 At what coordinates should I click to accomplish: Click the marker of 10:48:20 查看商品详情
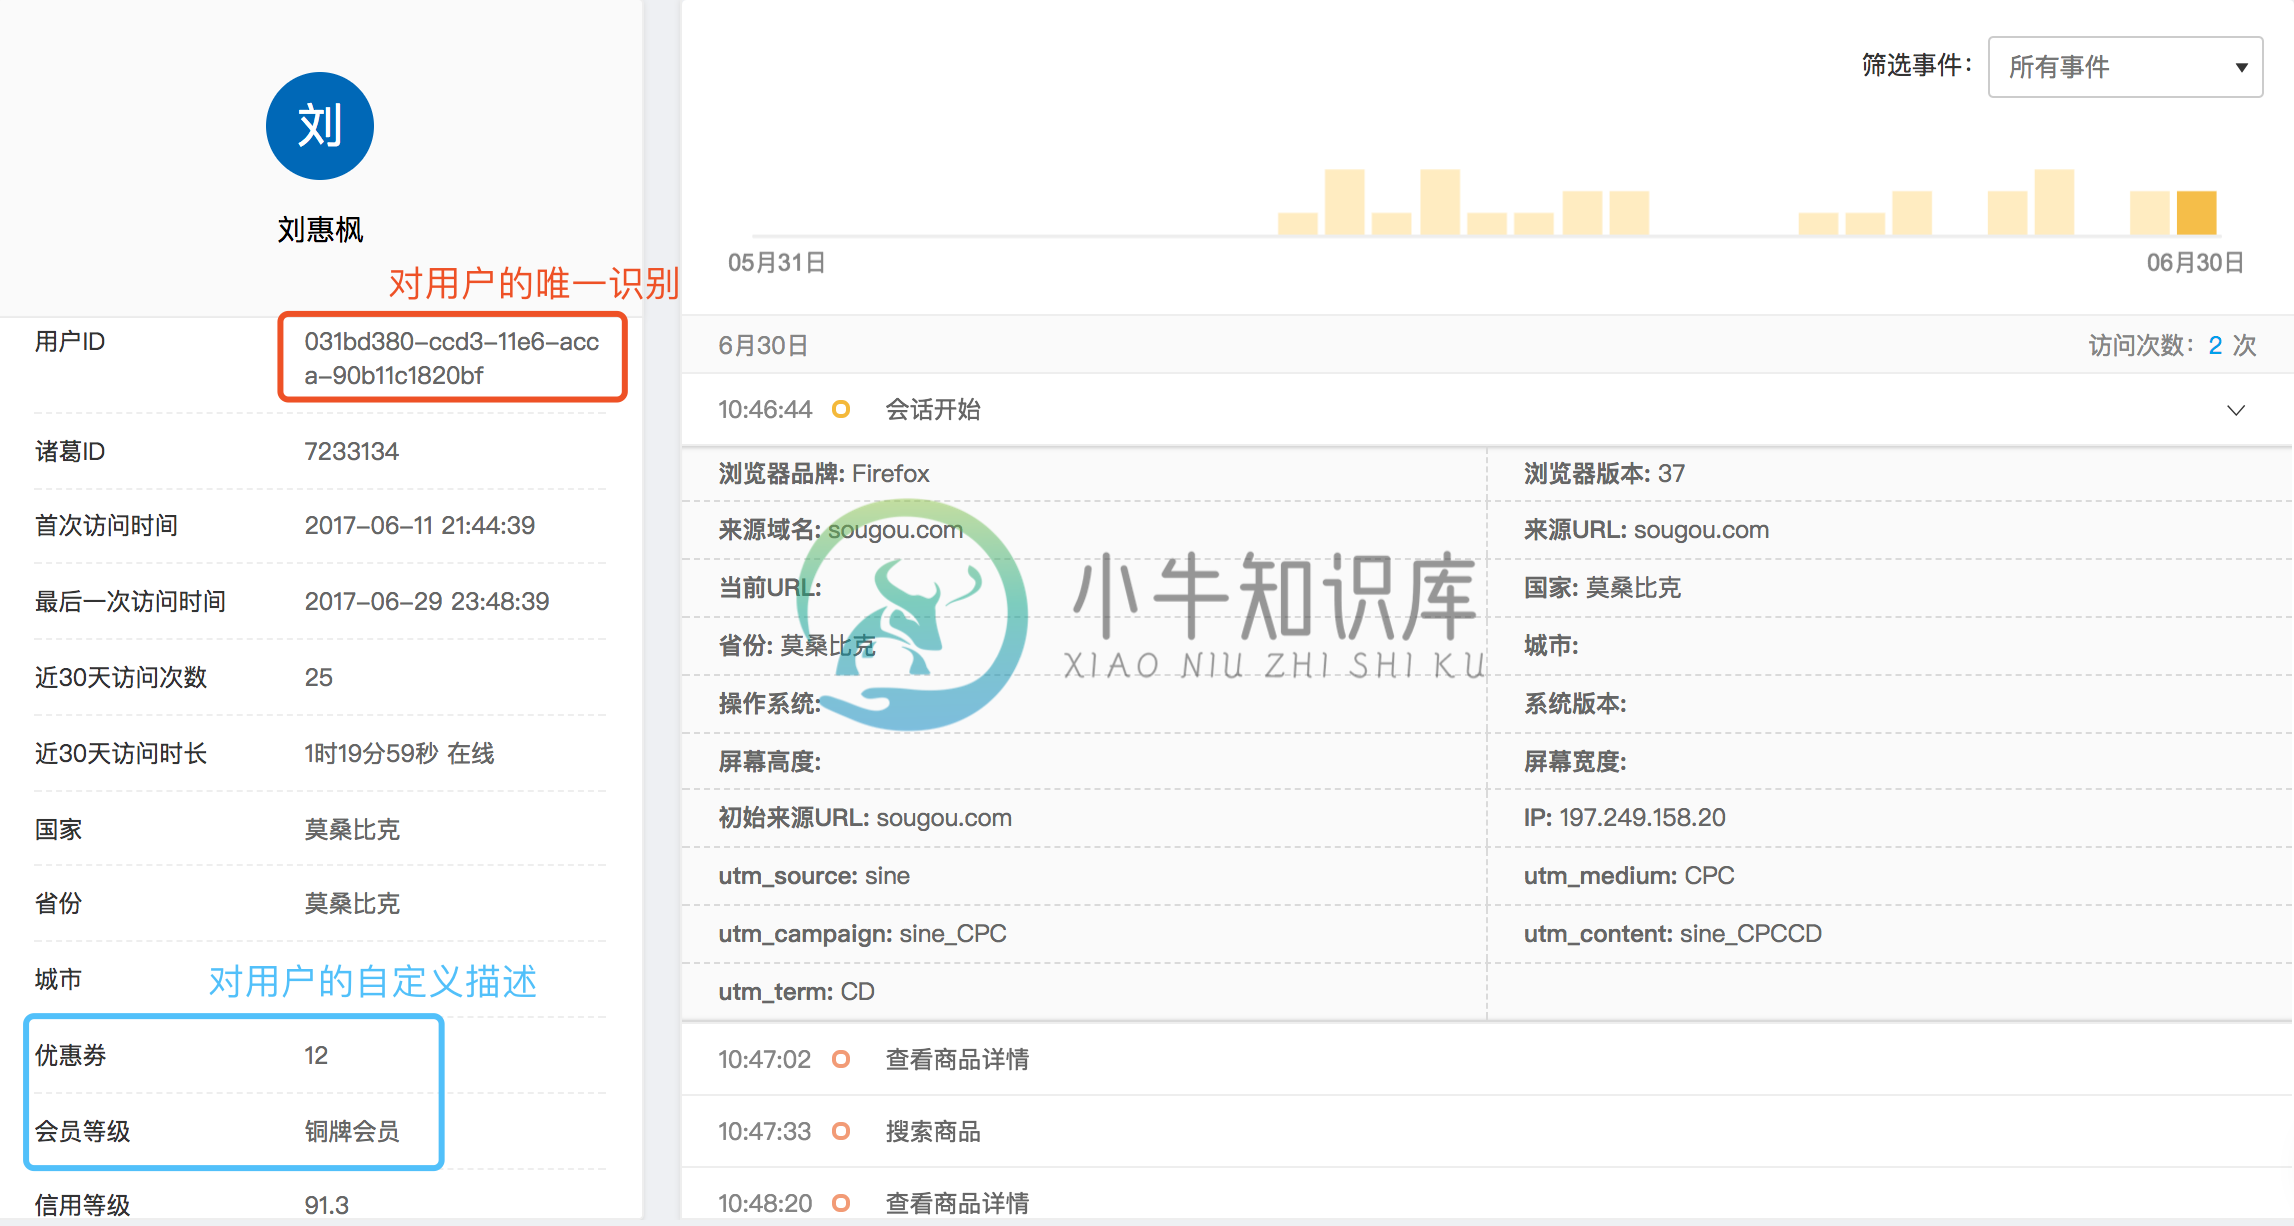841,1203
